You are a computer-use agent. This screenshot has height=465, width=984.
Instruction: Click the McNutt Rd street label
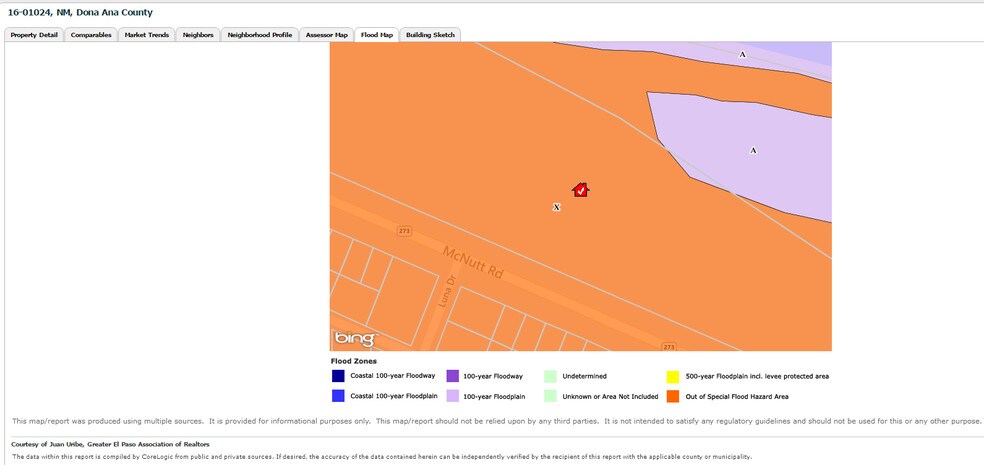coord(473,262)
